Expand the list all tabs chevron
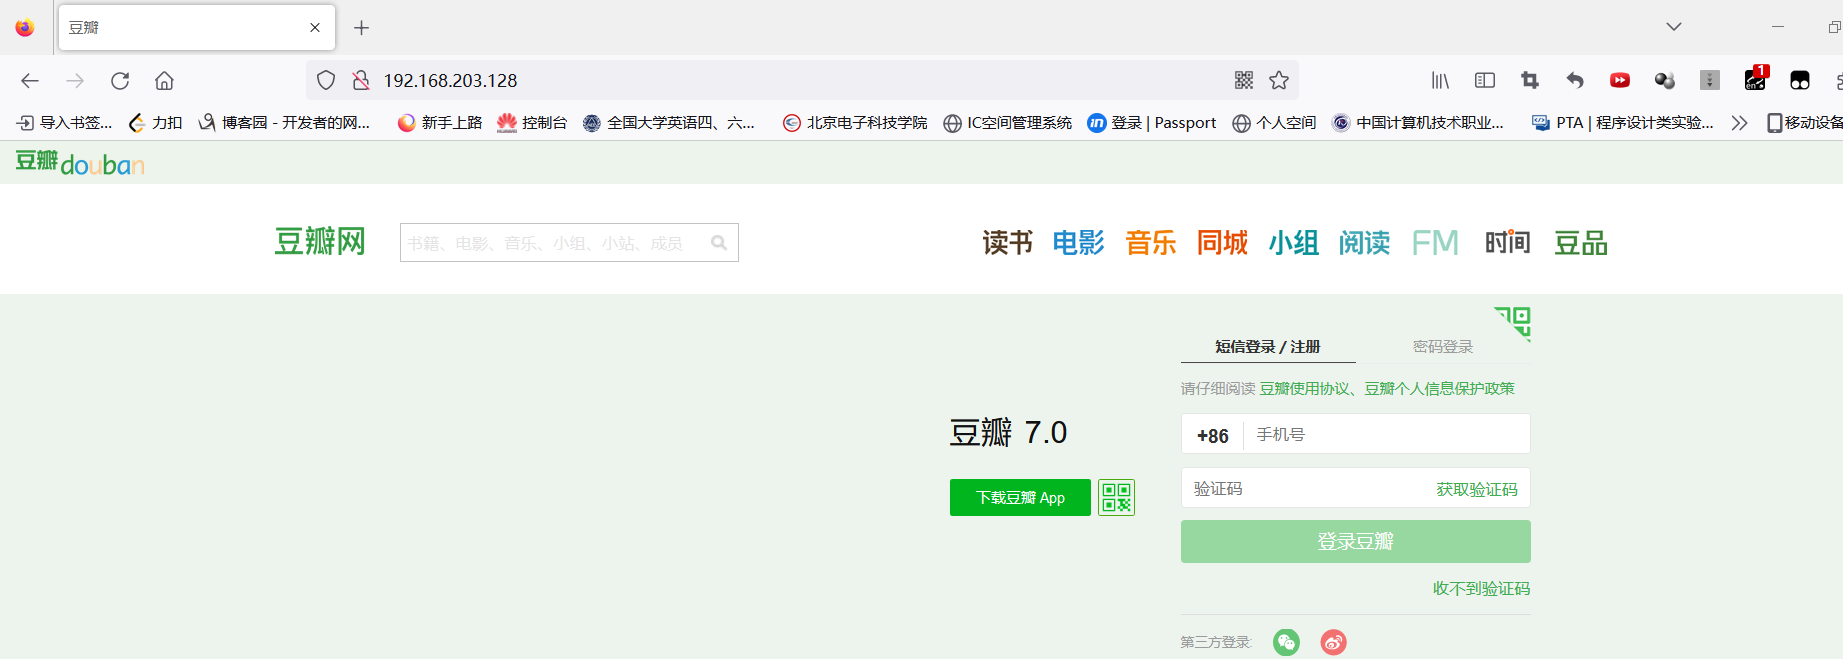The height and width of the screenshot is (659, 1843). pyautogui.click(x=1674, y=27)
